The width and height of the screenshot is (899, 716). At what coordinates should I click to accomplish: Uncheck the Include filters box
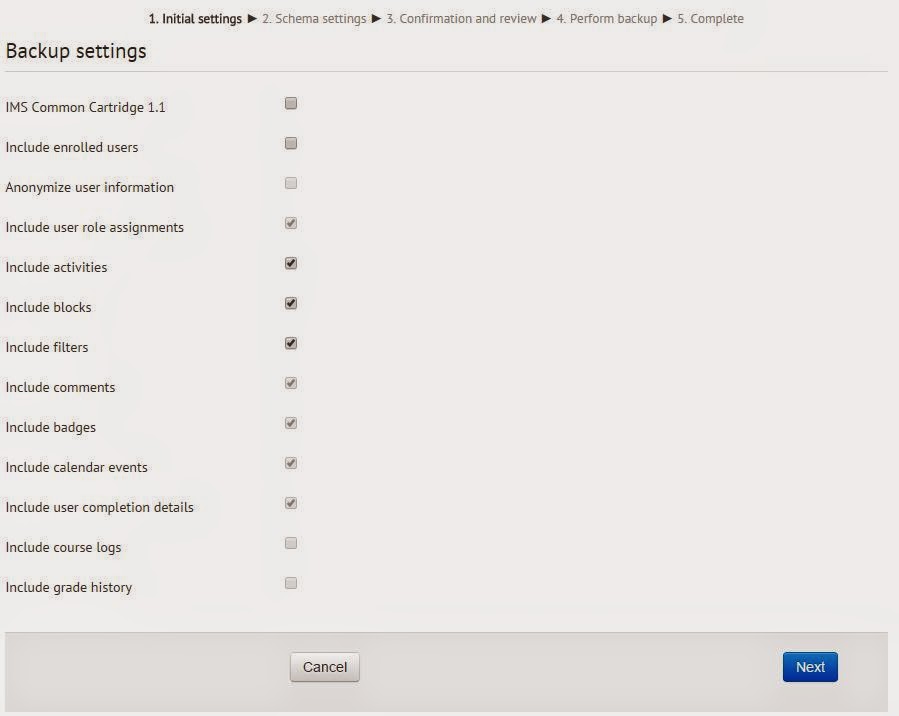[x=290, y=343]
